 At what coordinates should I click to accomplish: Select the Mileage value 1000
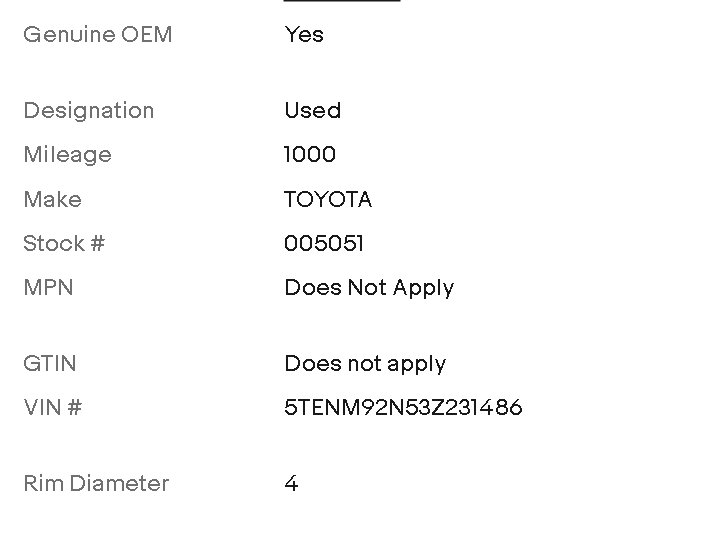click(310, 154)
